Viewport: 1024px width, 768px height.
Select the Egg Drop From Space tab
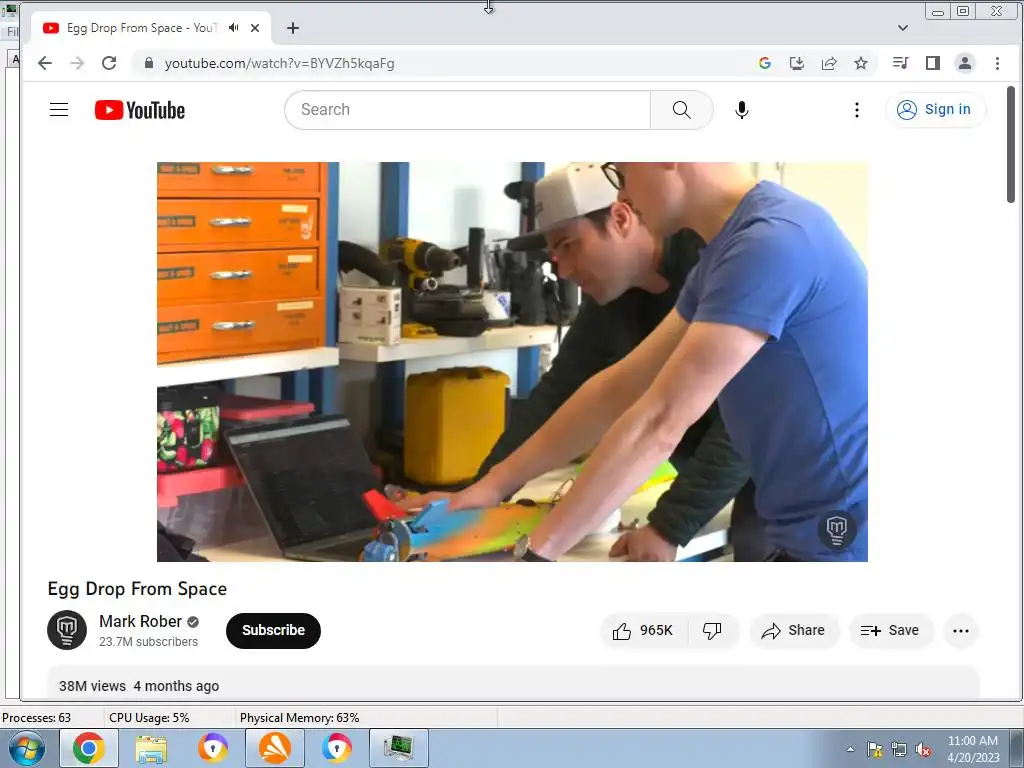click(152, 28)
